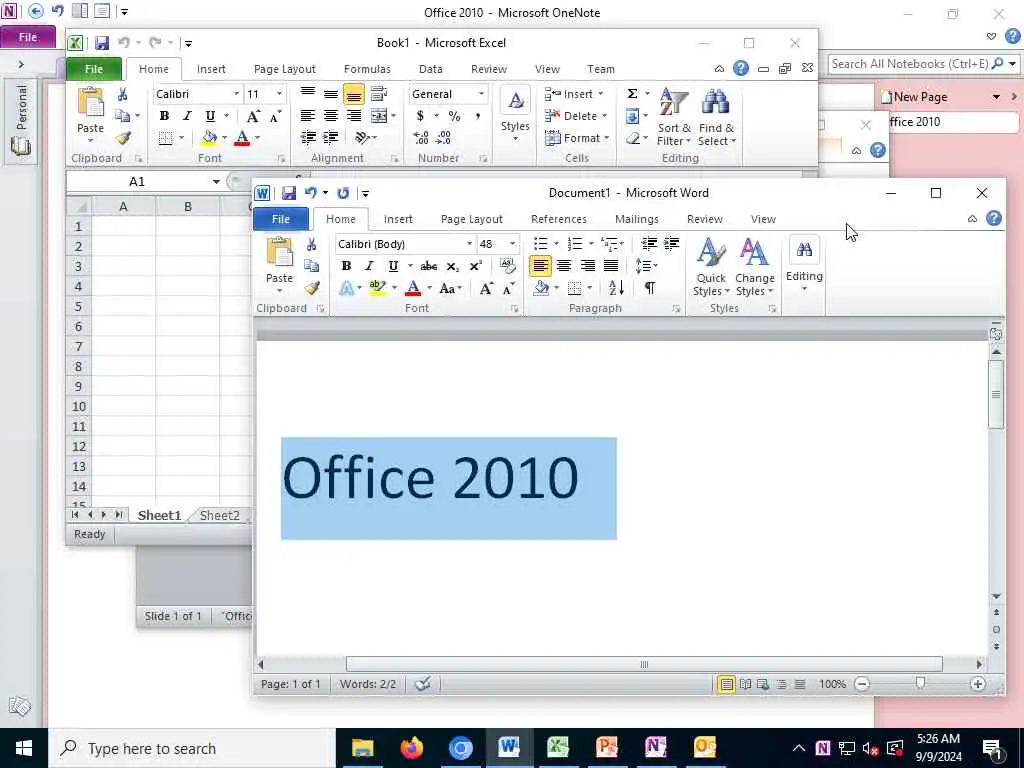The image size is (1024, 768).
Task: Toggle Align Text Left in Word
Action: pos(540,266)
